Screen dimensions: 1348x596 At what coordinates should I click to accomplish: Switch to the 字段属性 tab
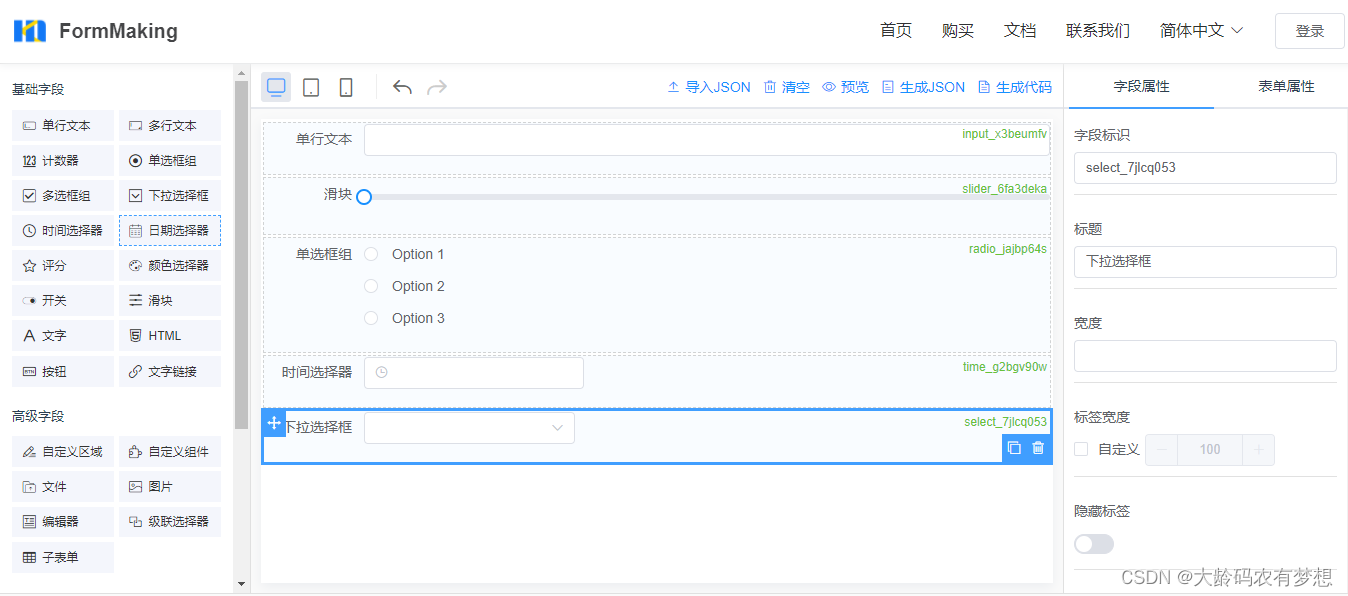(x=1141, y=87)
